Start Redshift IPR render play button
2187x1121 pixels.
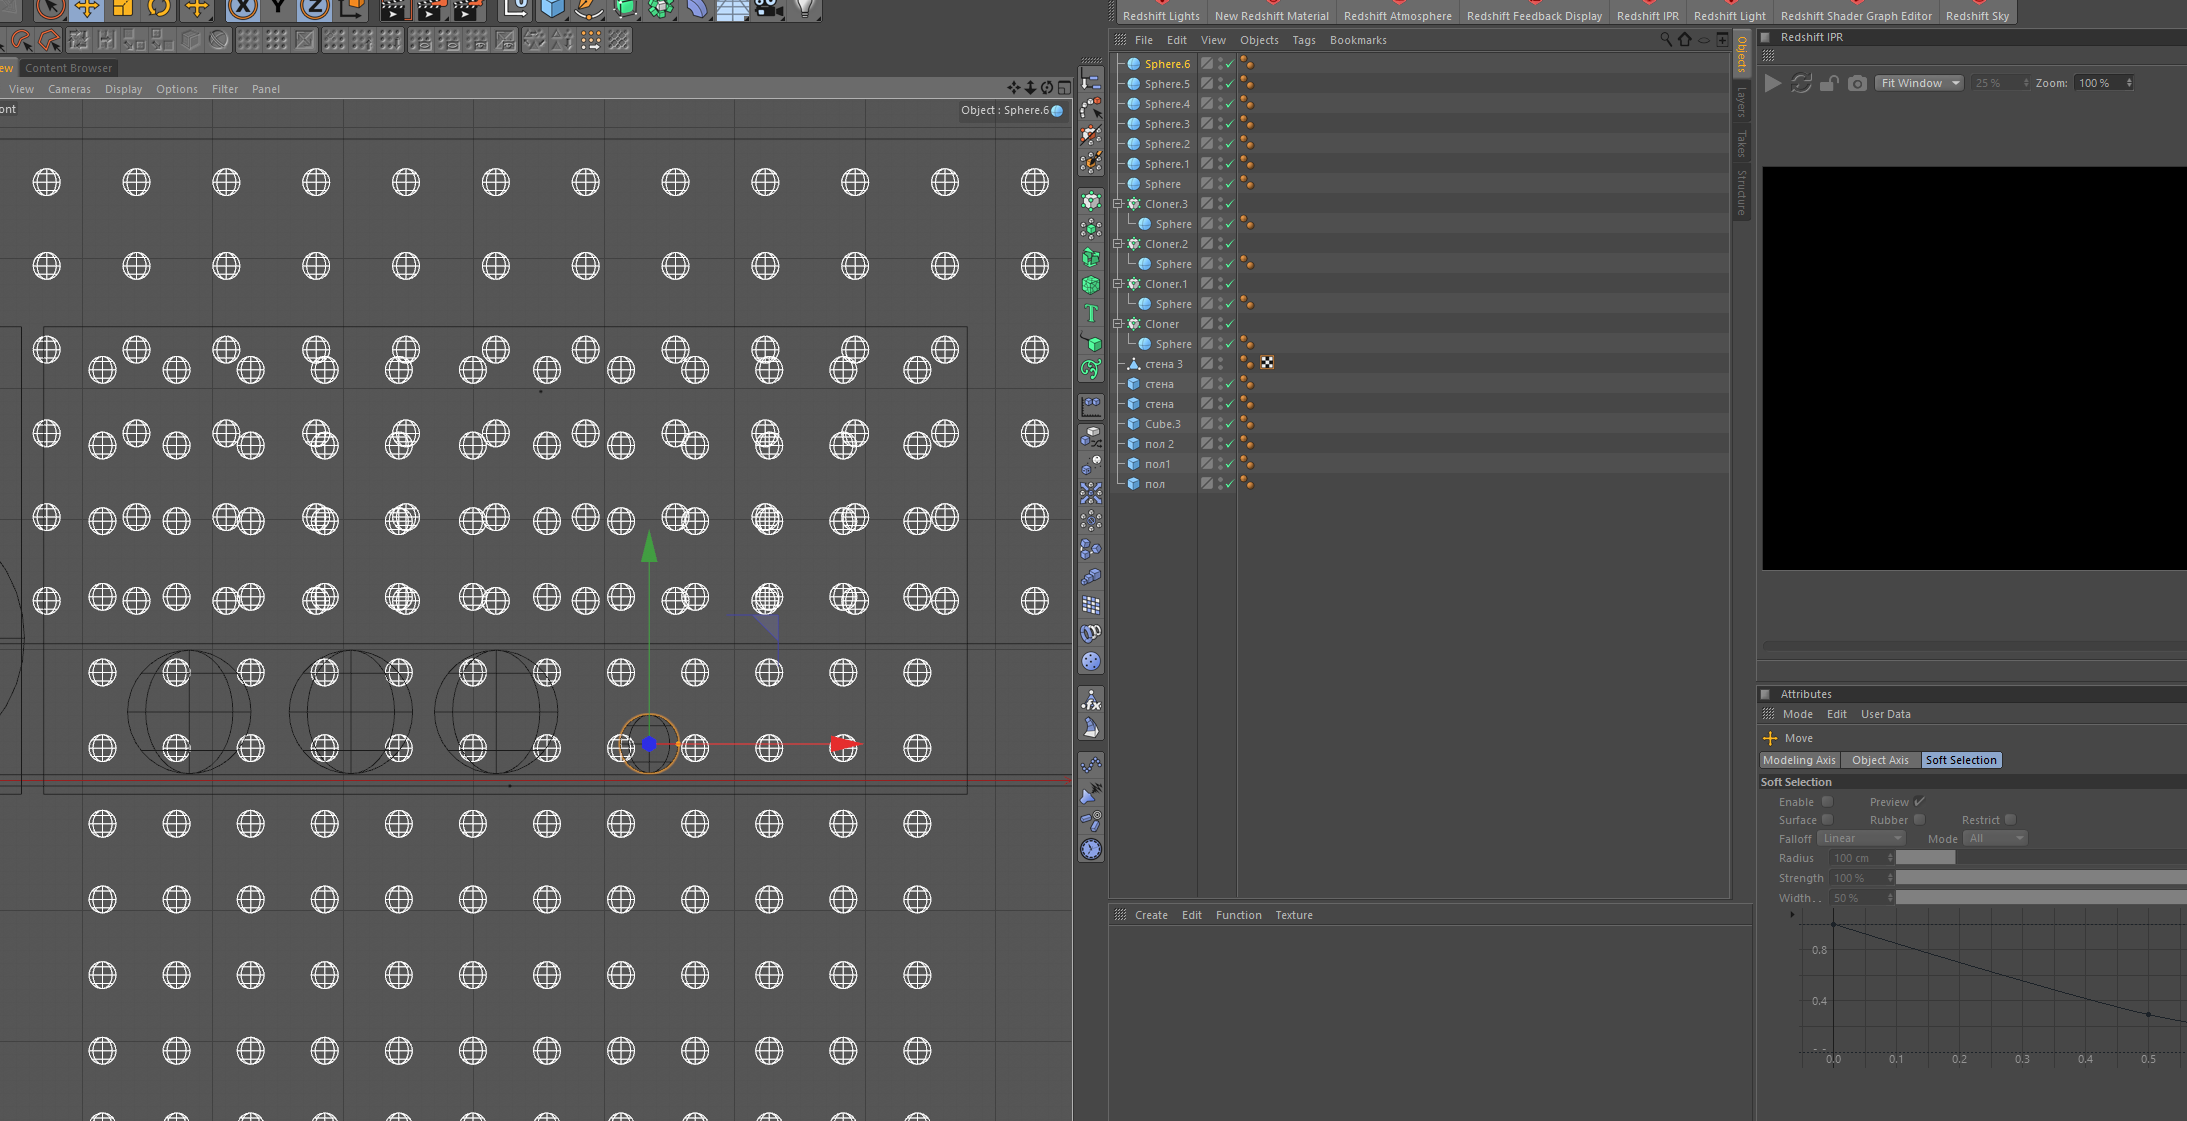(x=1773, y=83)
